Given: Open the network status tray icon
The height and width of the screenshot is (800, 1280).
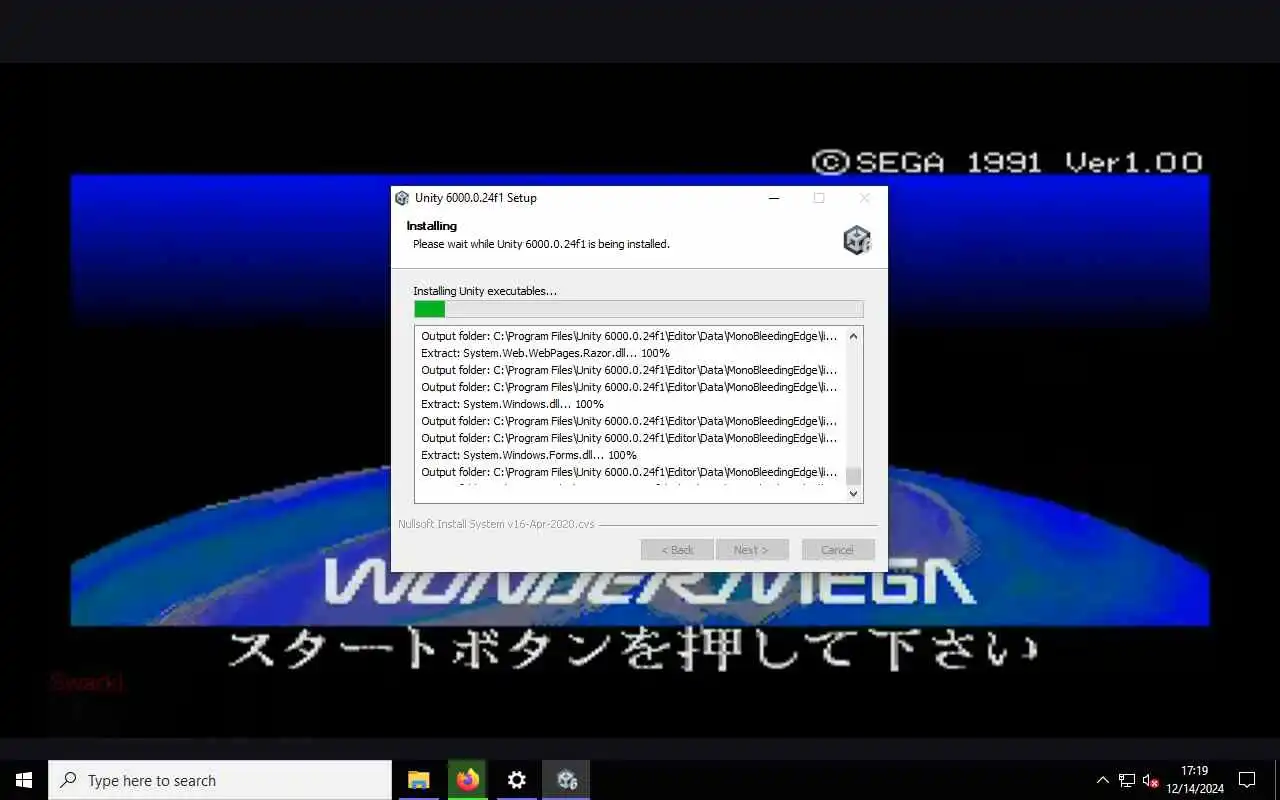Looking at the screenshot, I should click(x=1127, y=780).
